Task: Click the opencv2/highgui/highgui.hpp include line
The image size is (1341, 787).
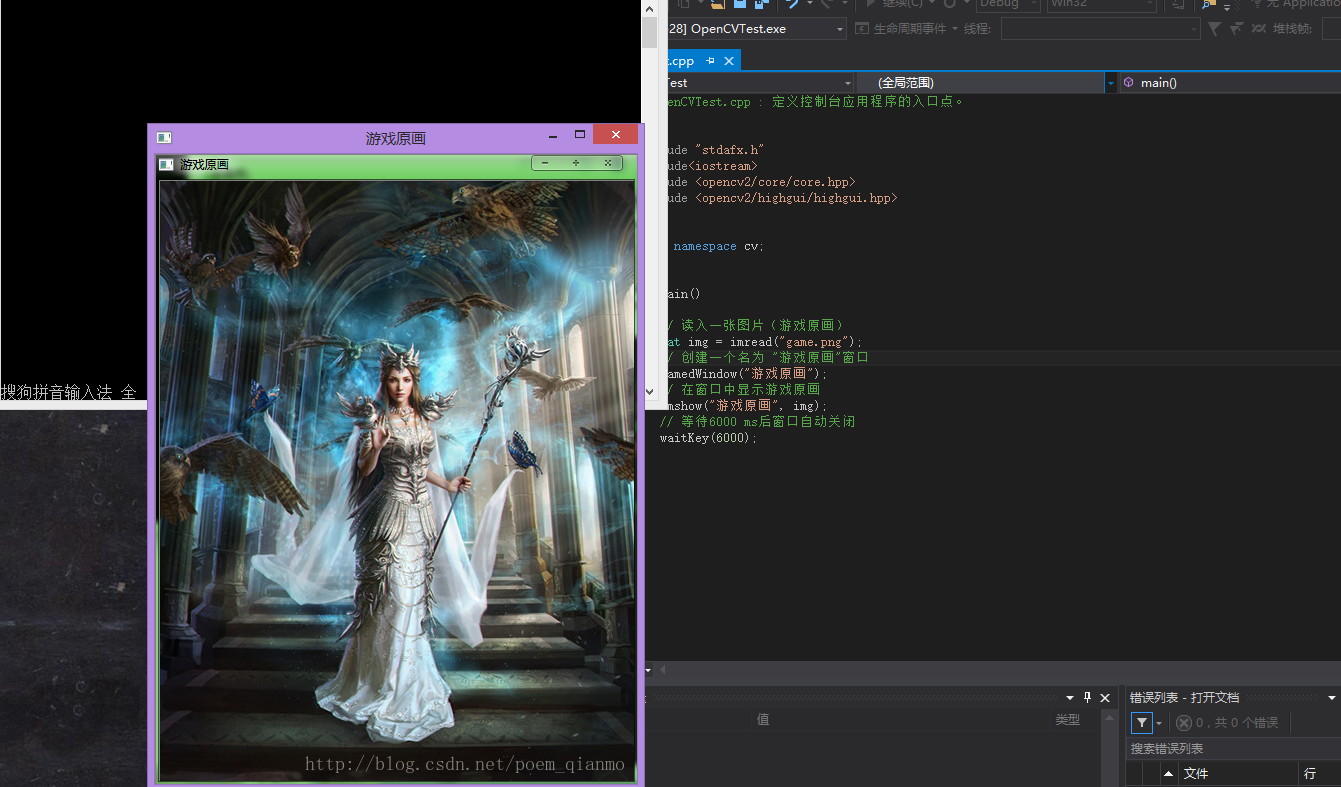Action: click(x=782, y=198)
